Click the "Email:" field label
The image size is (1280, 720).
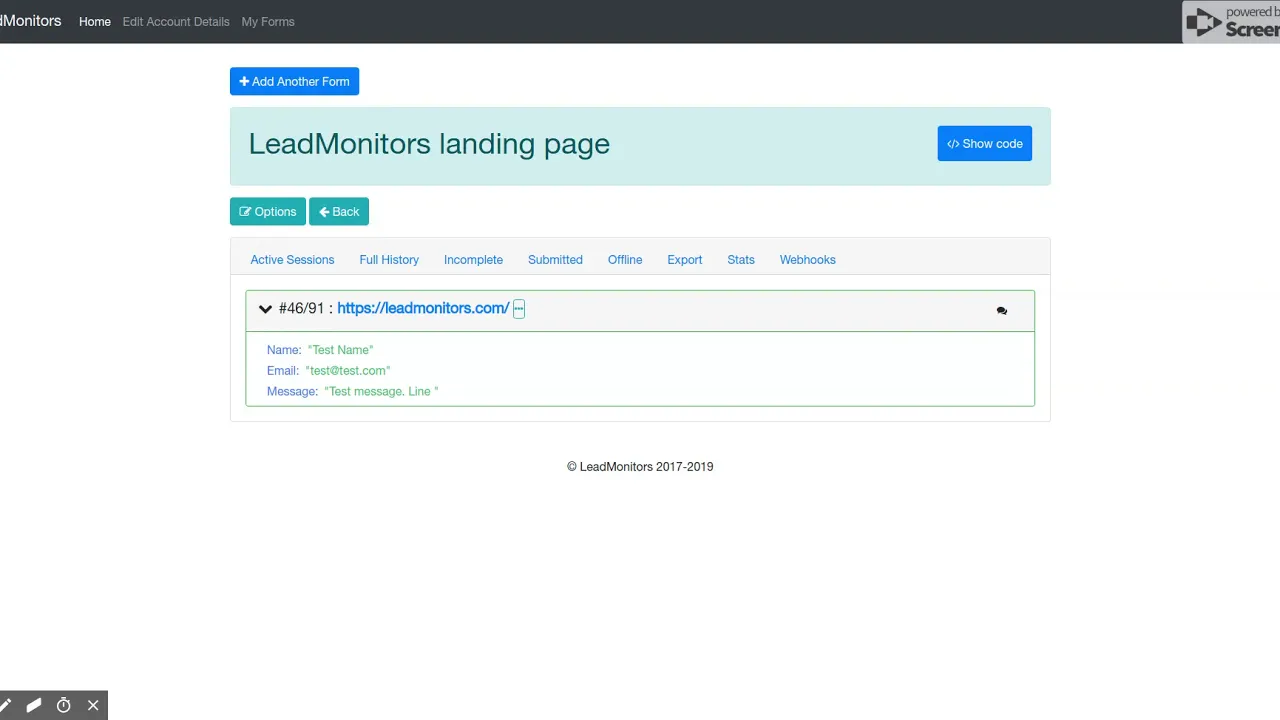point(283,371)
